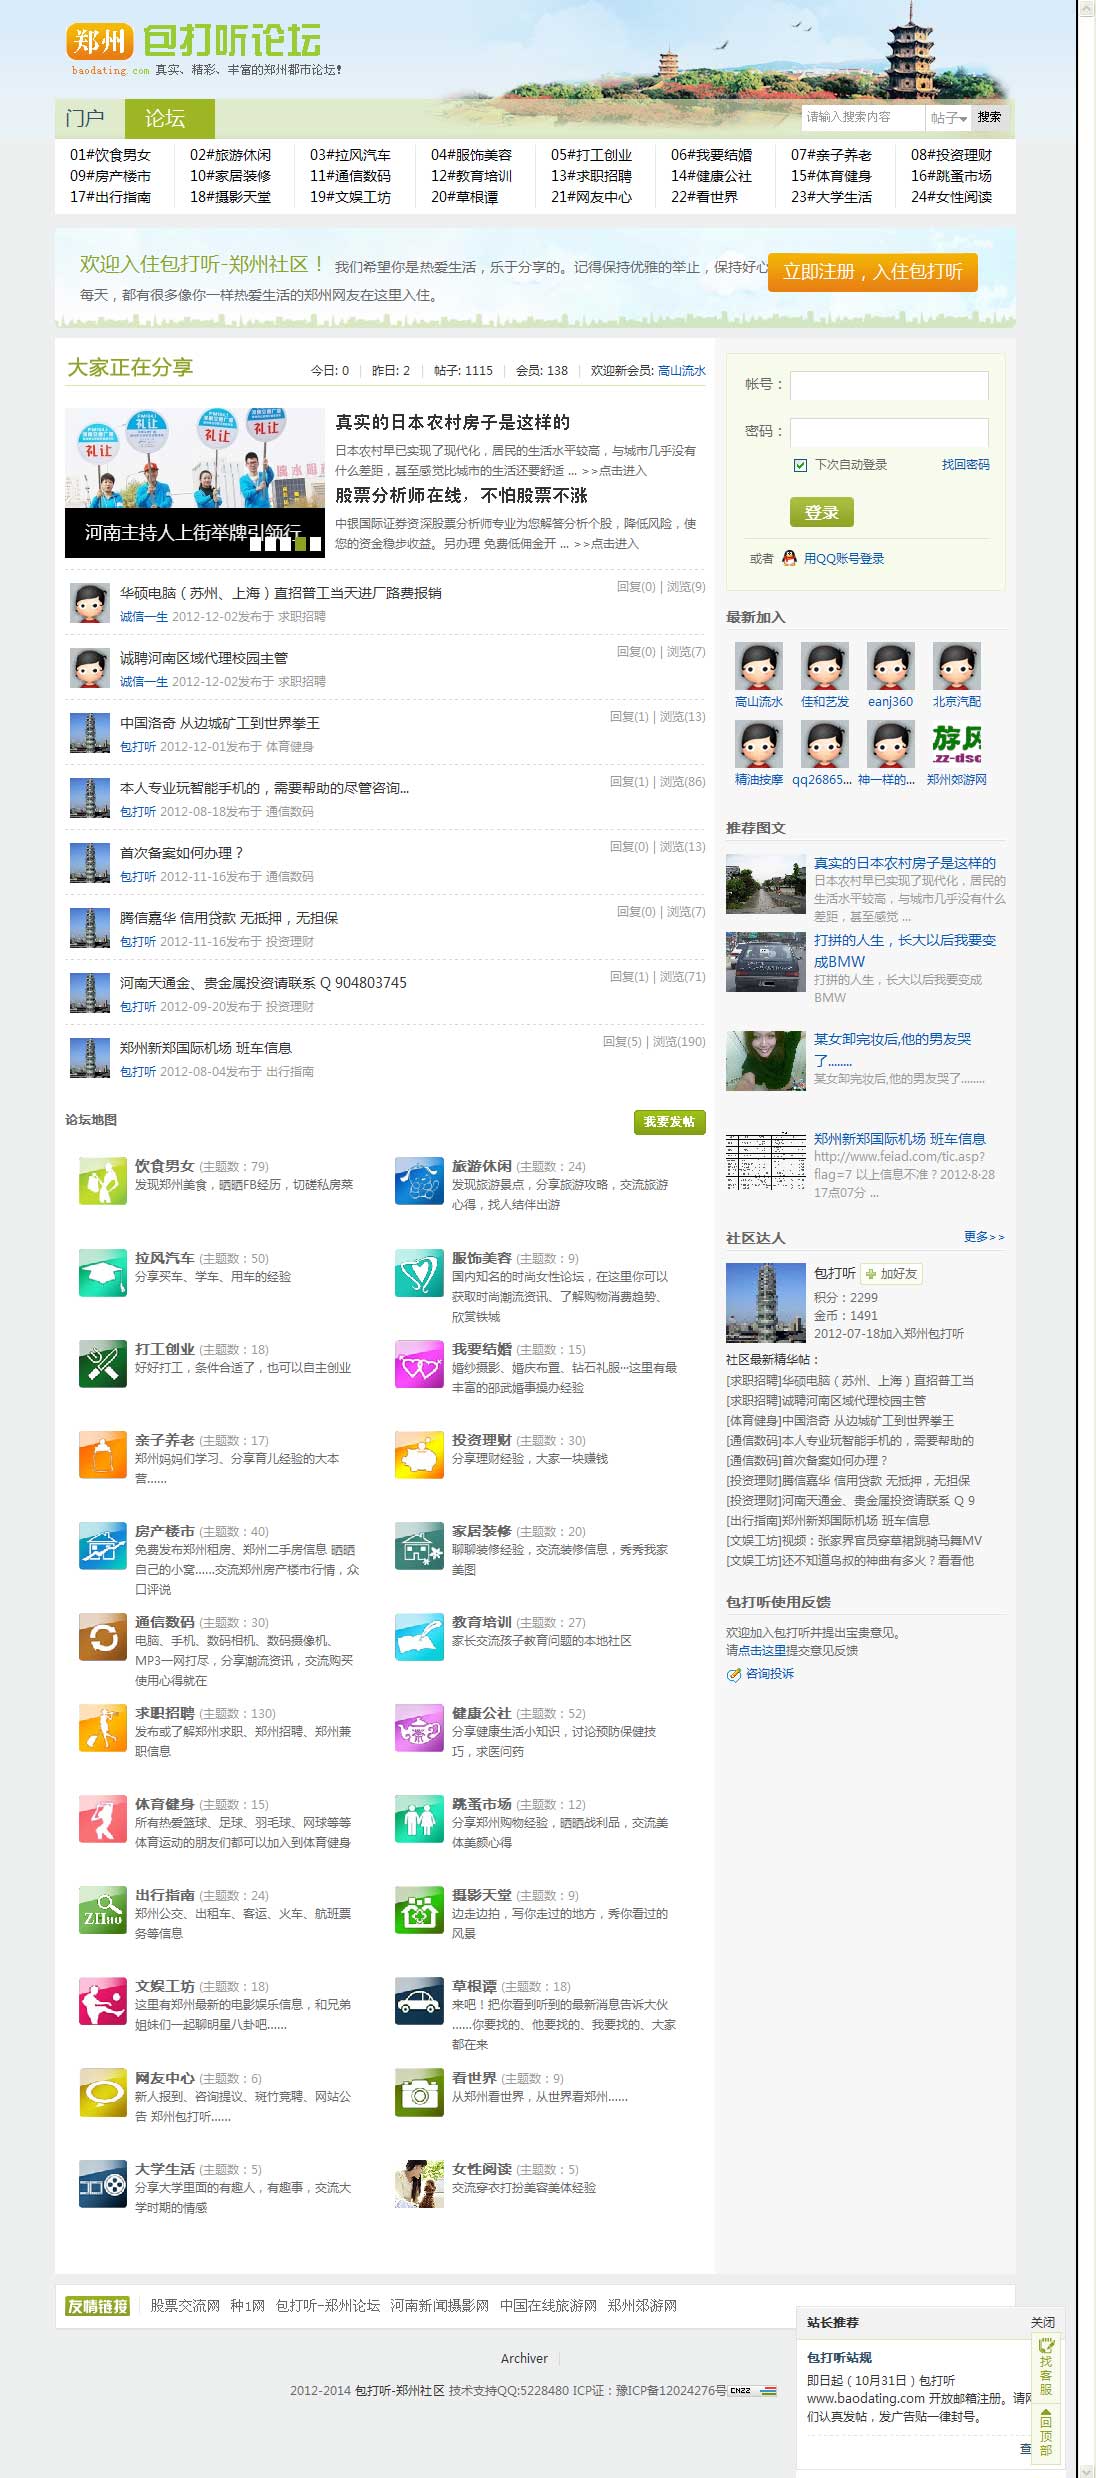
Task: Open the 13#求职招聘 nav item
Action: point(591,176)
